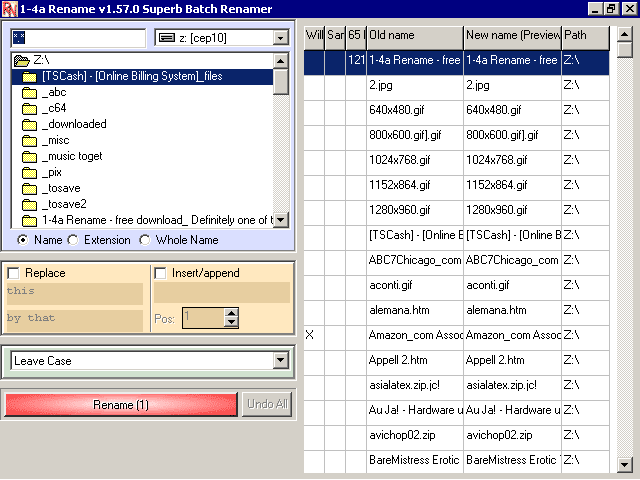640x480 pixels.
Task: Open the z: [cep10] drive dropdown
Action: tap(280, 38)
